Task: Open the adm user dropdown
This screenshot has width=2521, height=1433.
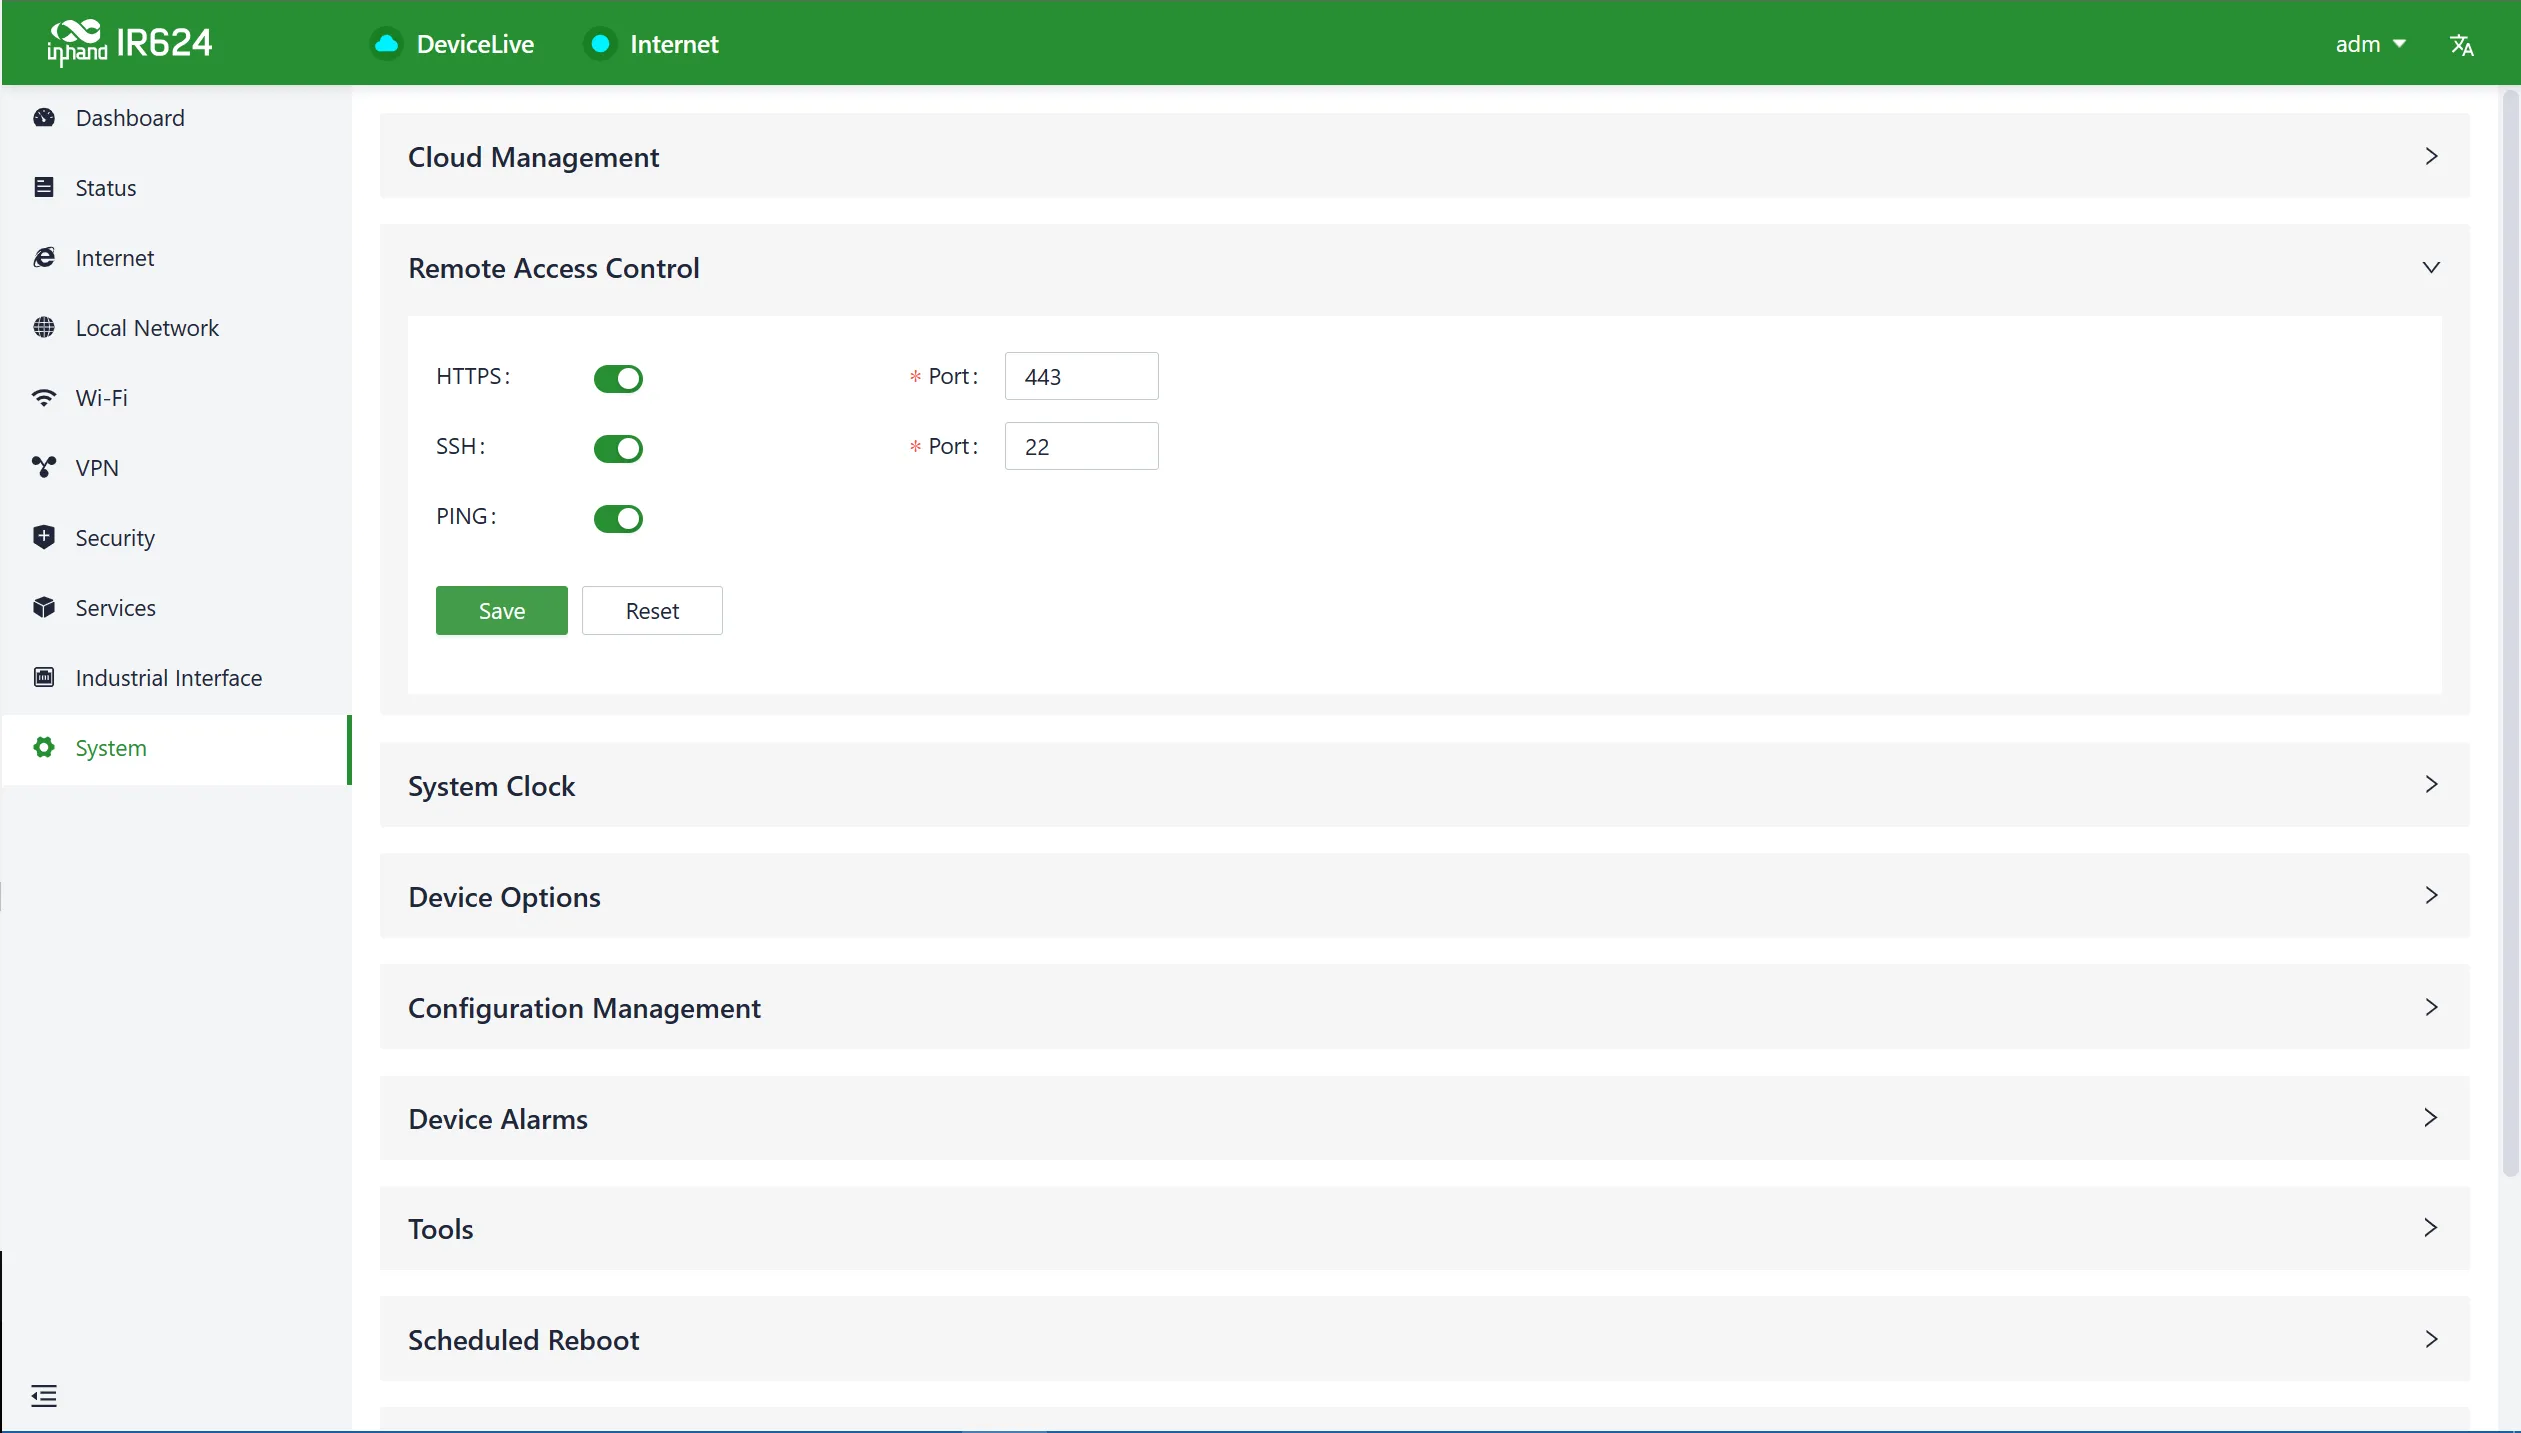Action: [x=2370, y=44]
